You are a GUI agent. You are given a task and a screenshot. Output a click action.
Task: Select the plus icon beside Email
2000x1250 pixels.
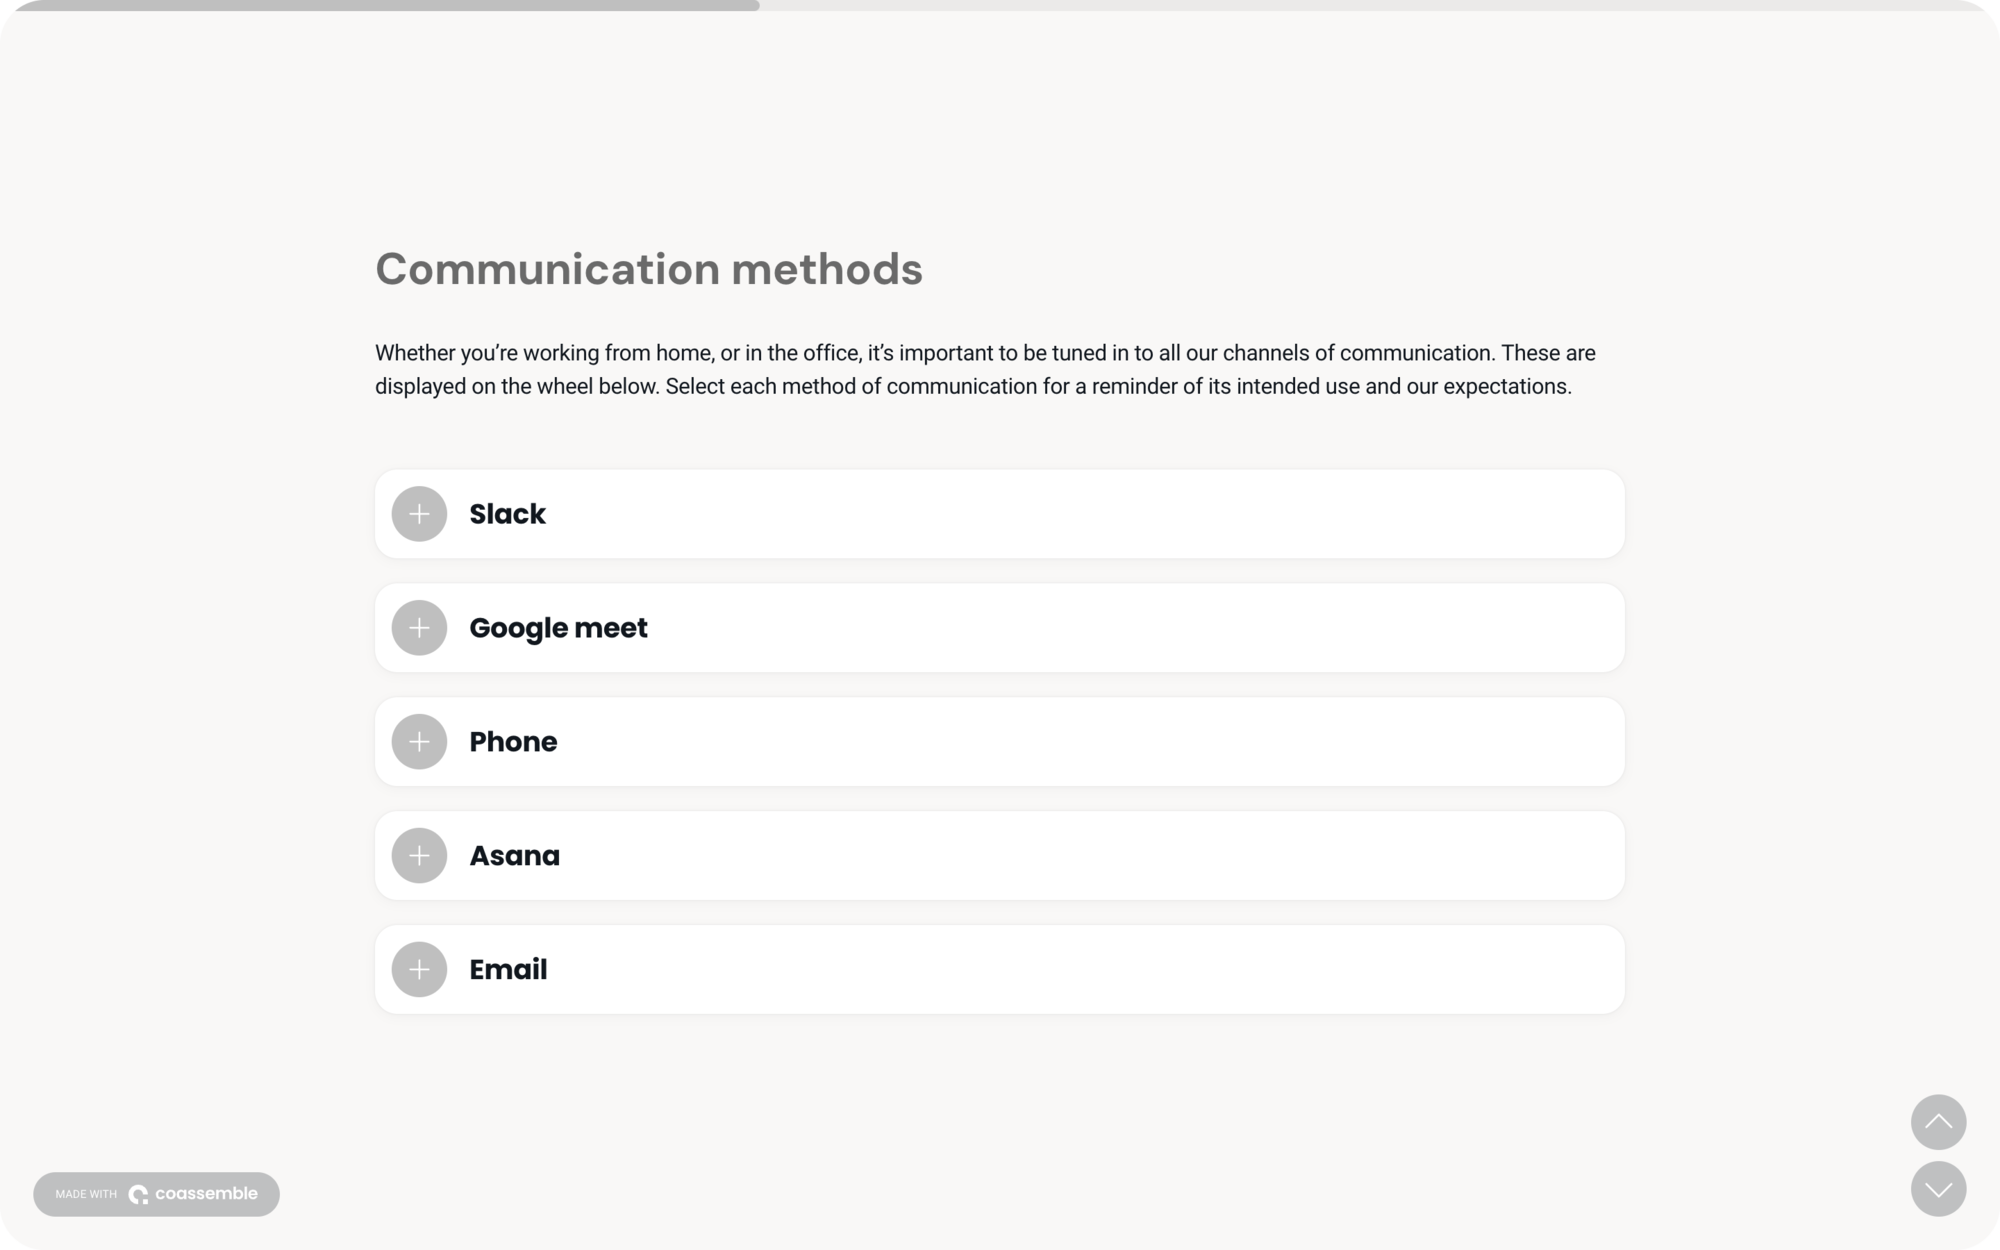point(419,969)
